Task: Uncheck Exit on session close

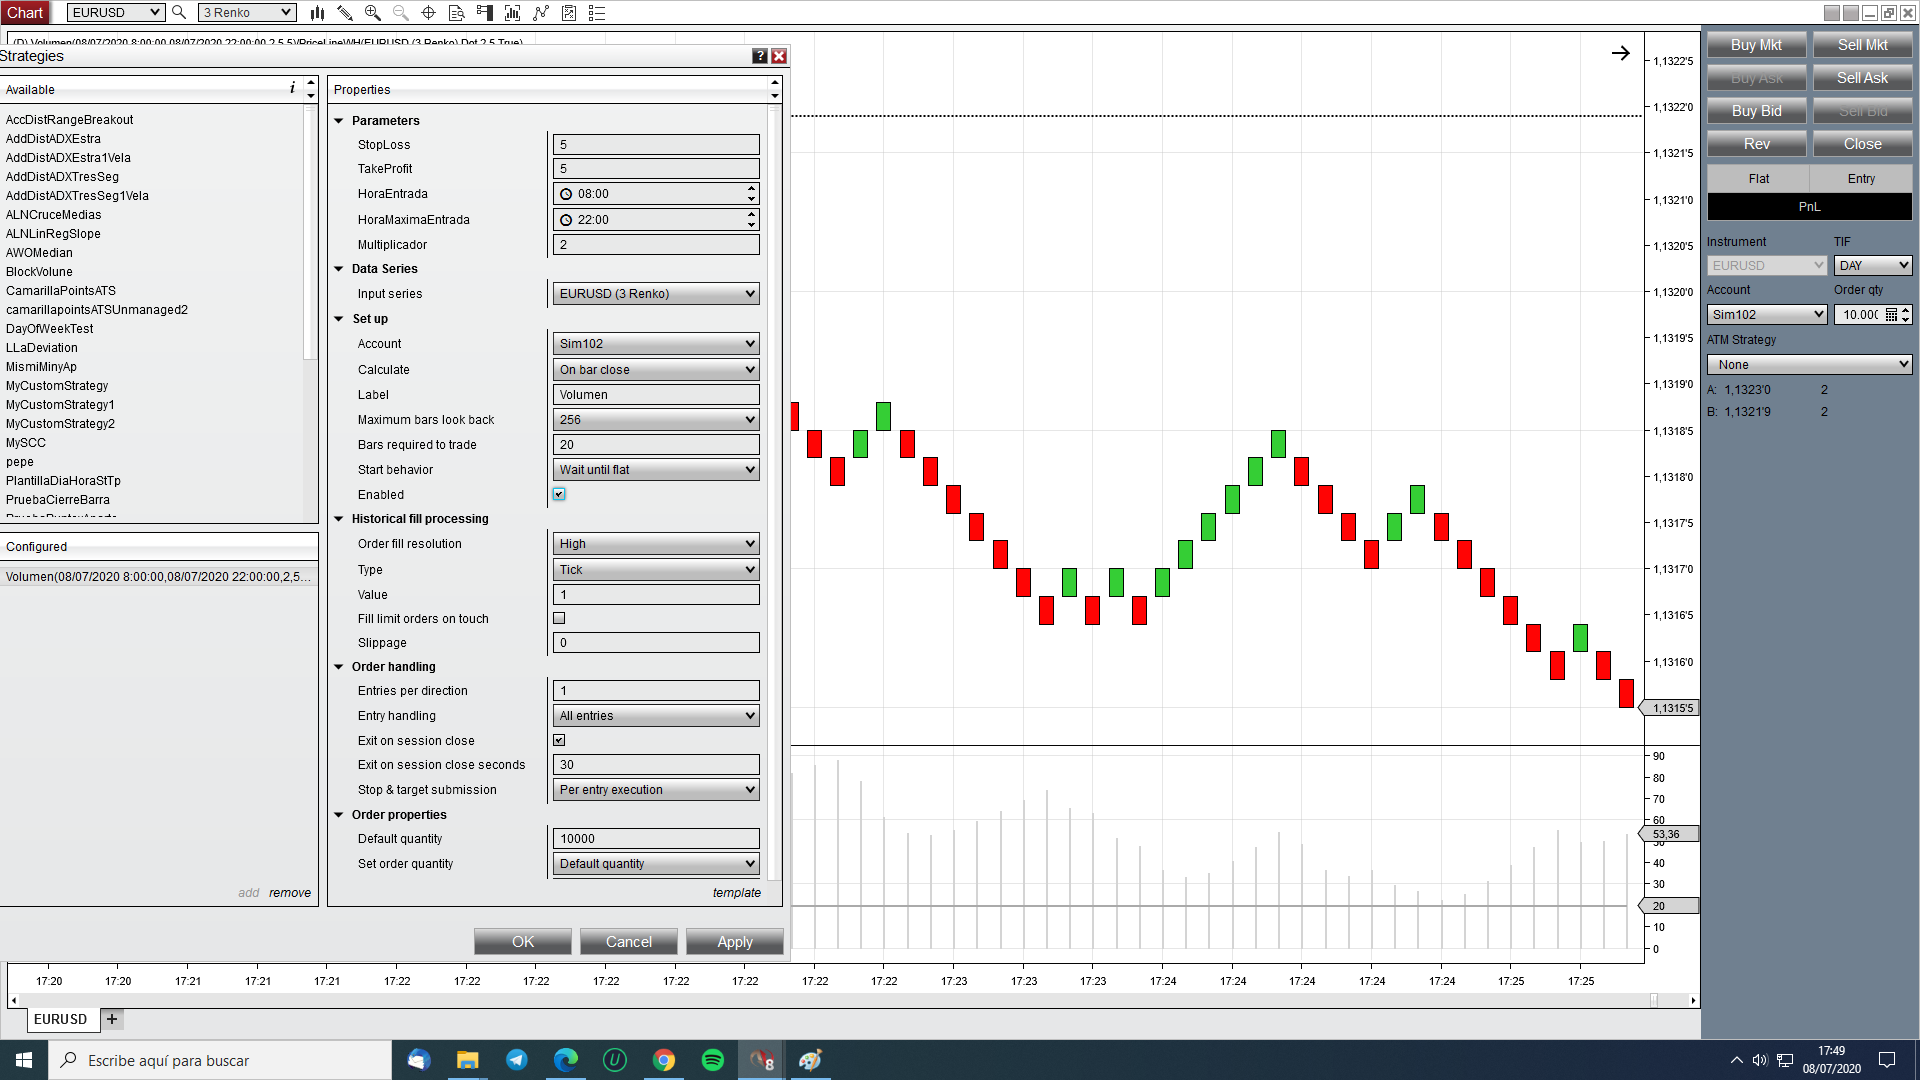Action: point(559,741)
